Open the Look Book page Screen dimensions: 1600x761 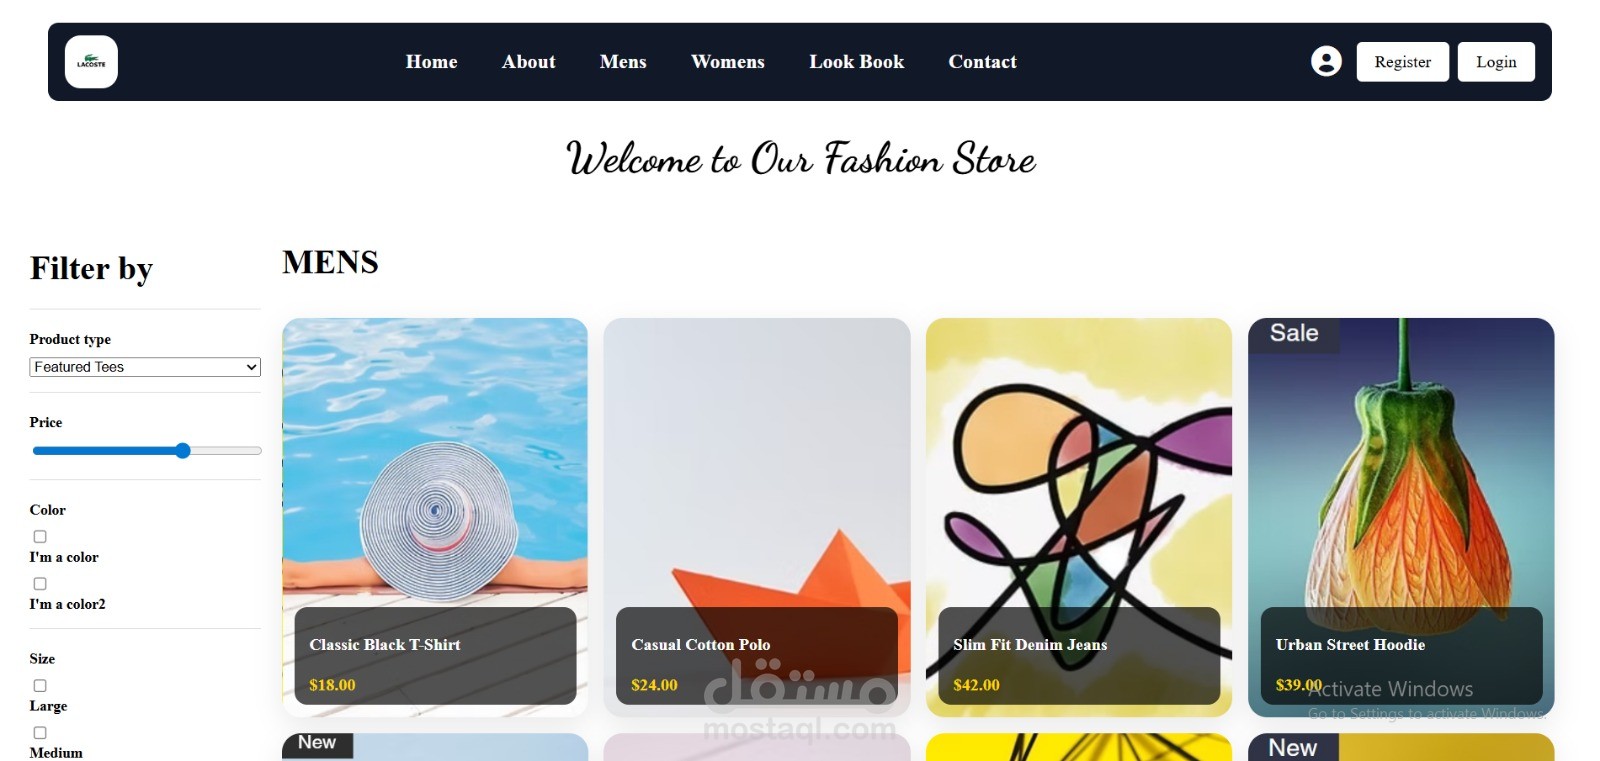(857, 62)
